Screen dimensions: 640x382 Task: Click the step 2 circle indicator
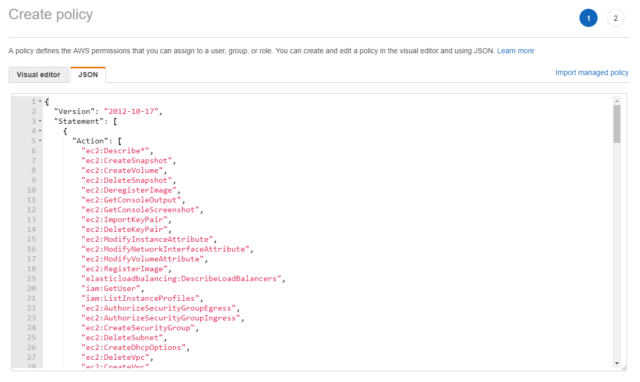point(616,18)
